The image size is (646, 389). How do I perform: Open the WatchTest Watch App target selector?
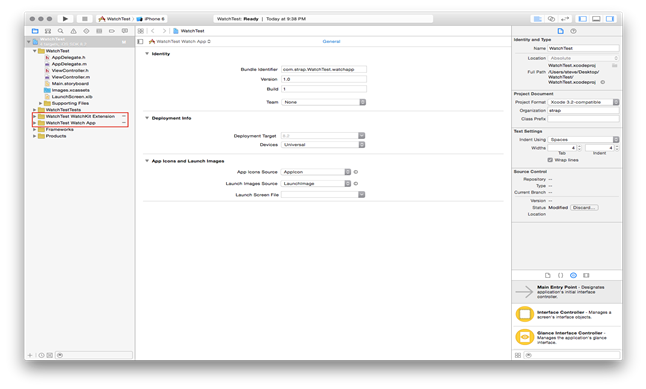[180, 42]
